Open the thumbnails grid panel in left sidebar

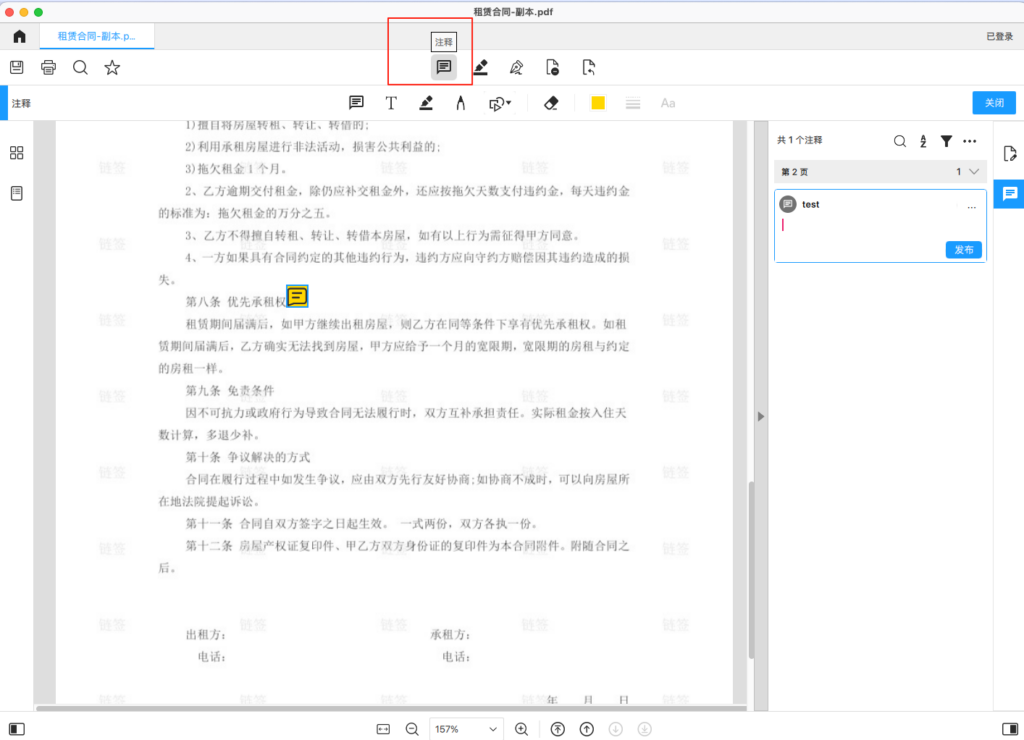click(17, 153)
